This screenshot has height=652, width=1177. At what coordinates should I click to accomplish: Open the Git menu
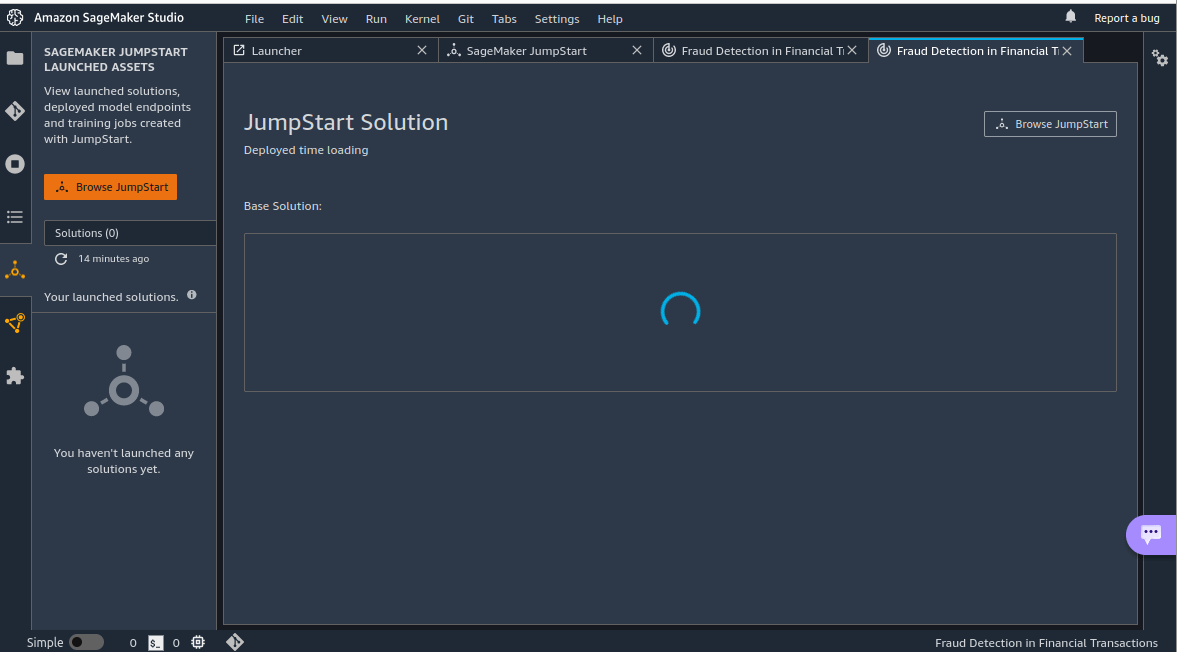tap(465, 19)
